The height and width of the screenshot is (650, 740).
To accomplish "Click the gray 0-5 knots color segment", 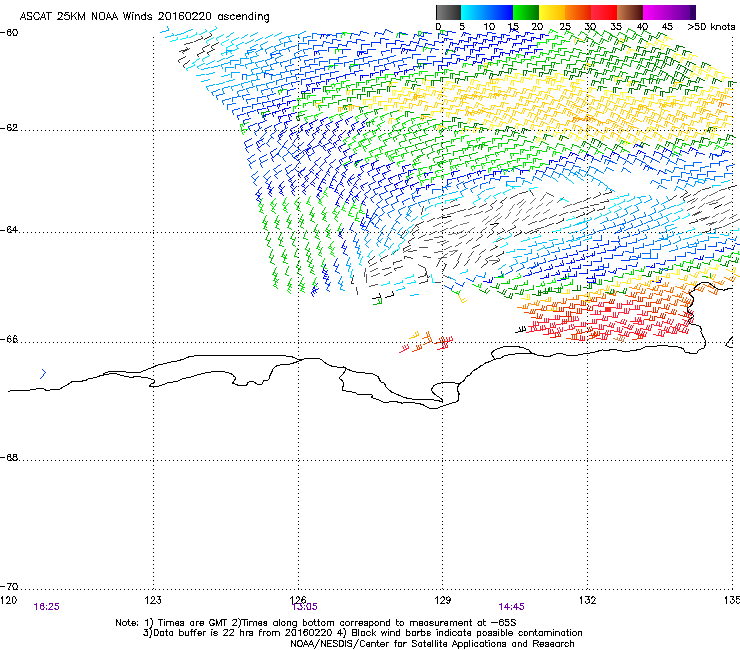I will [x=448, y=12].
